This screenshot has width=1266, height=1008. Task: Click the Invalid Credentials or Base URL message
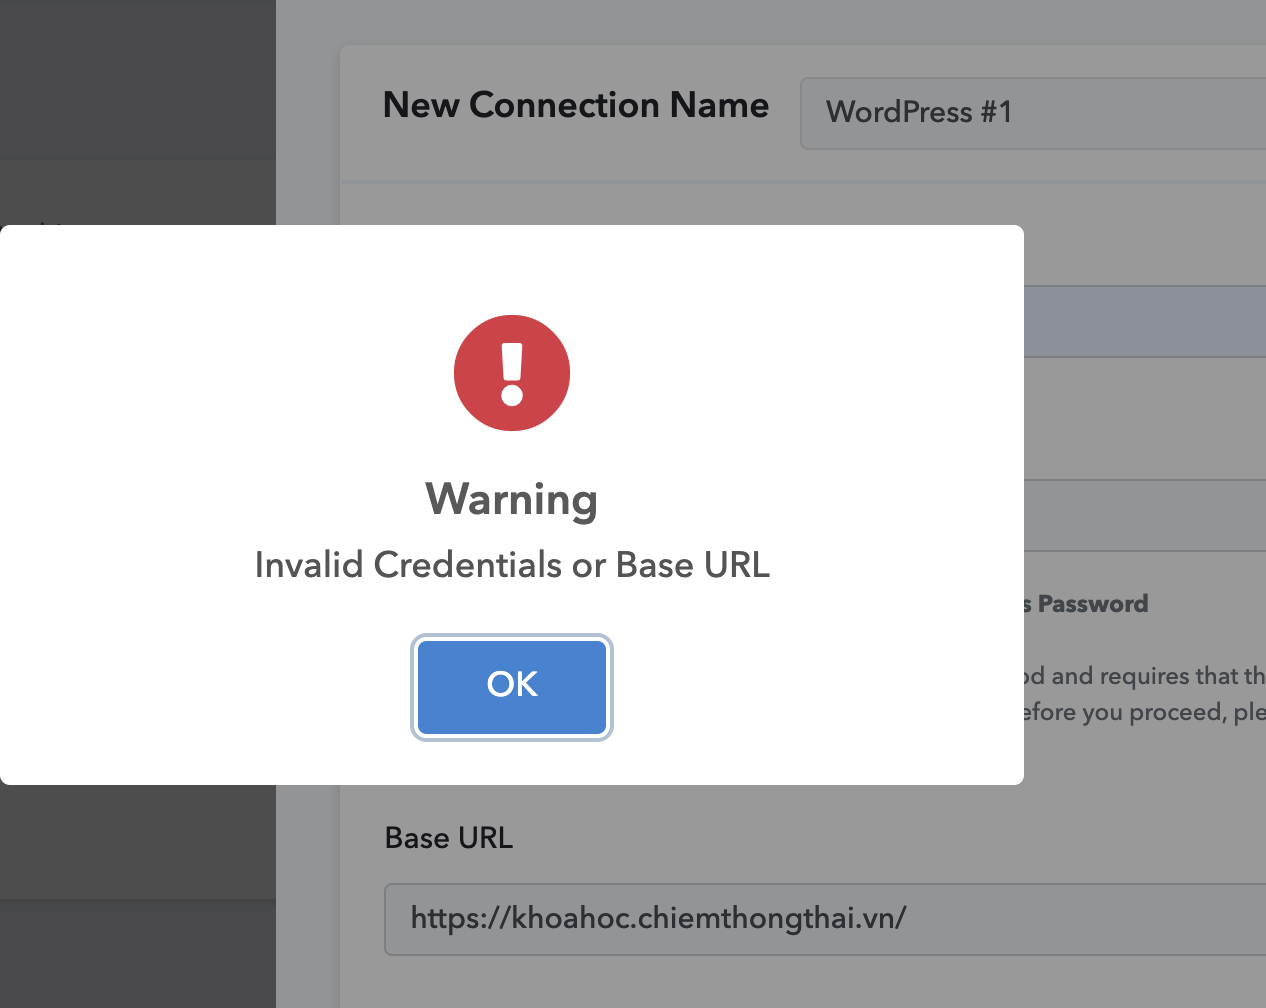(x=512, y=565)
